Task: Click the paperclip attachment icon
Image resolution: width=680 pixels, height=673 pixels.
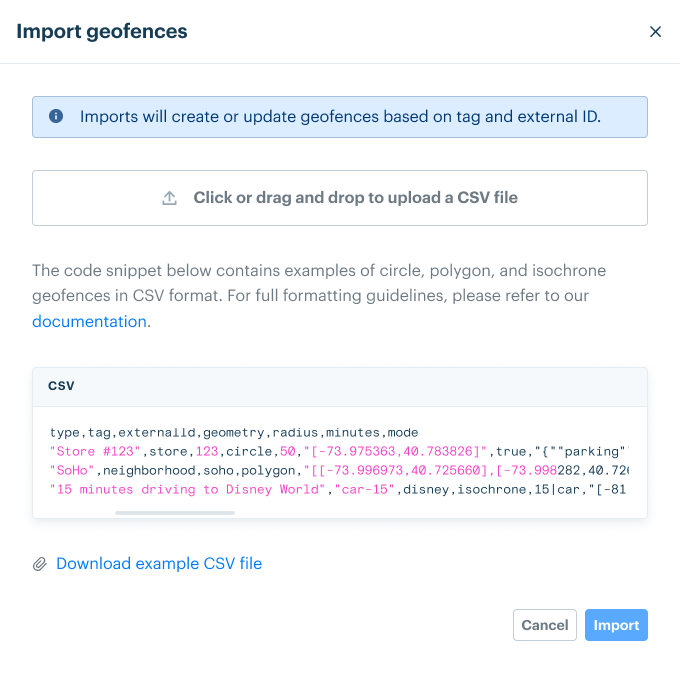Action: pos(40,564)
